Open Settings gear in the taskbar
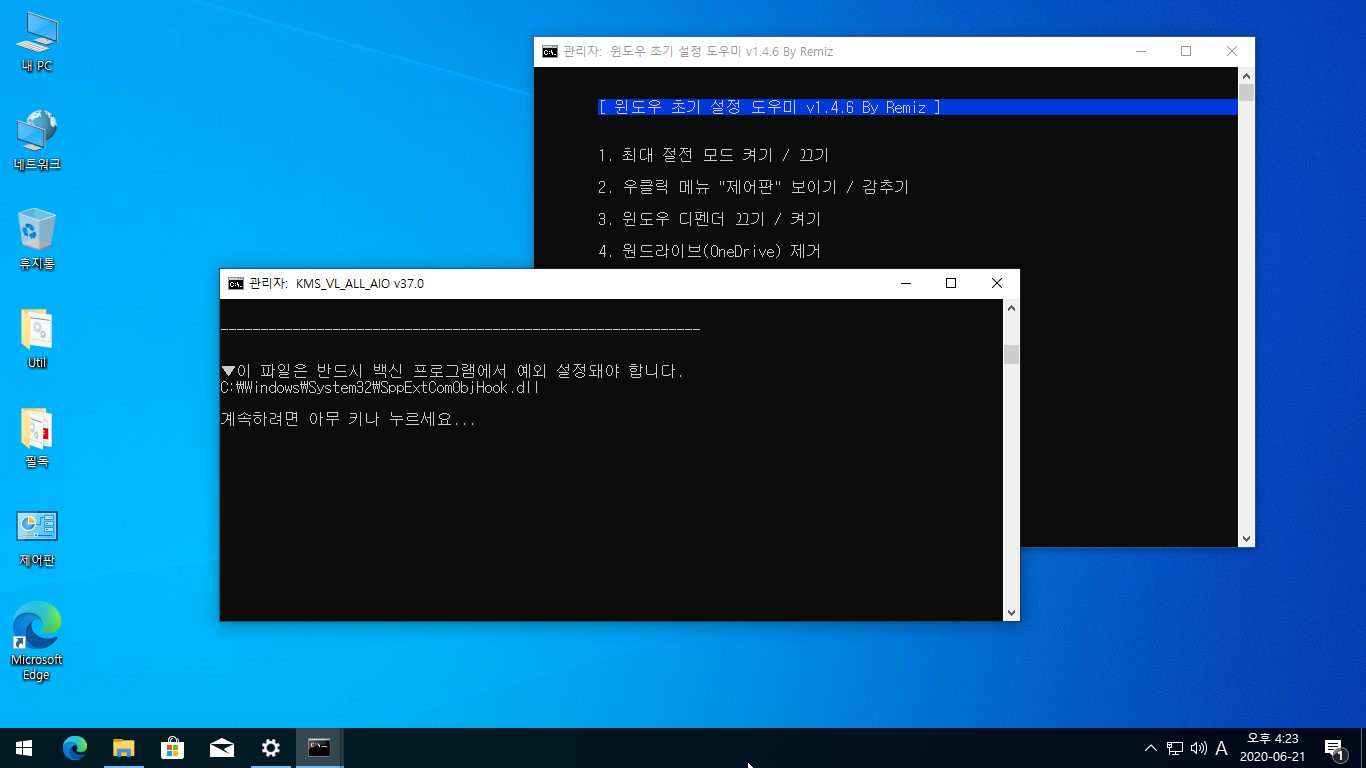Viewport: 1366px width, 768px height. click(x=271, y=748)
